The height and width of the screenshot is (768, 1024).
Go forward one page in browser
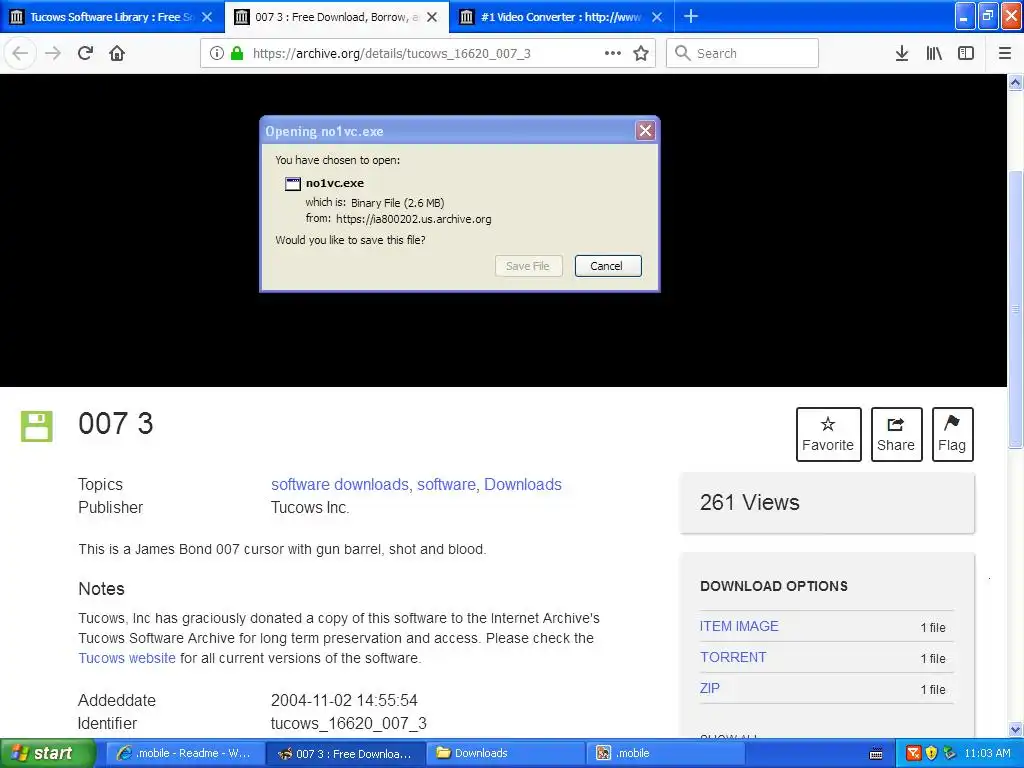pyautogui.click(x=53, y=53)
